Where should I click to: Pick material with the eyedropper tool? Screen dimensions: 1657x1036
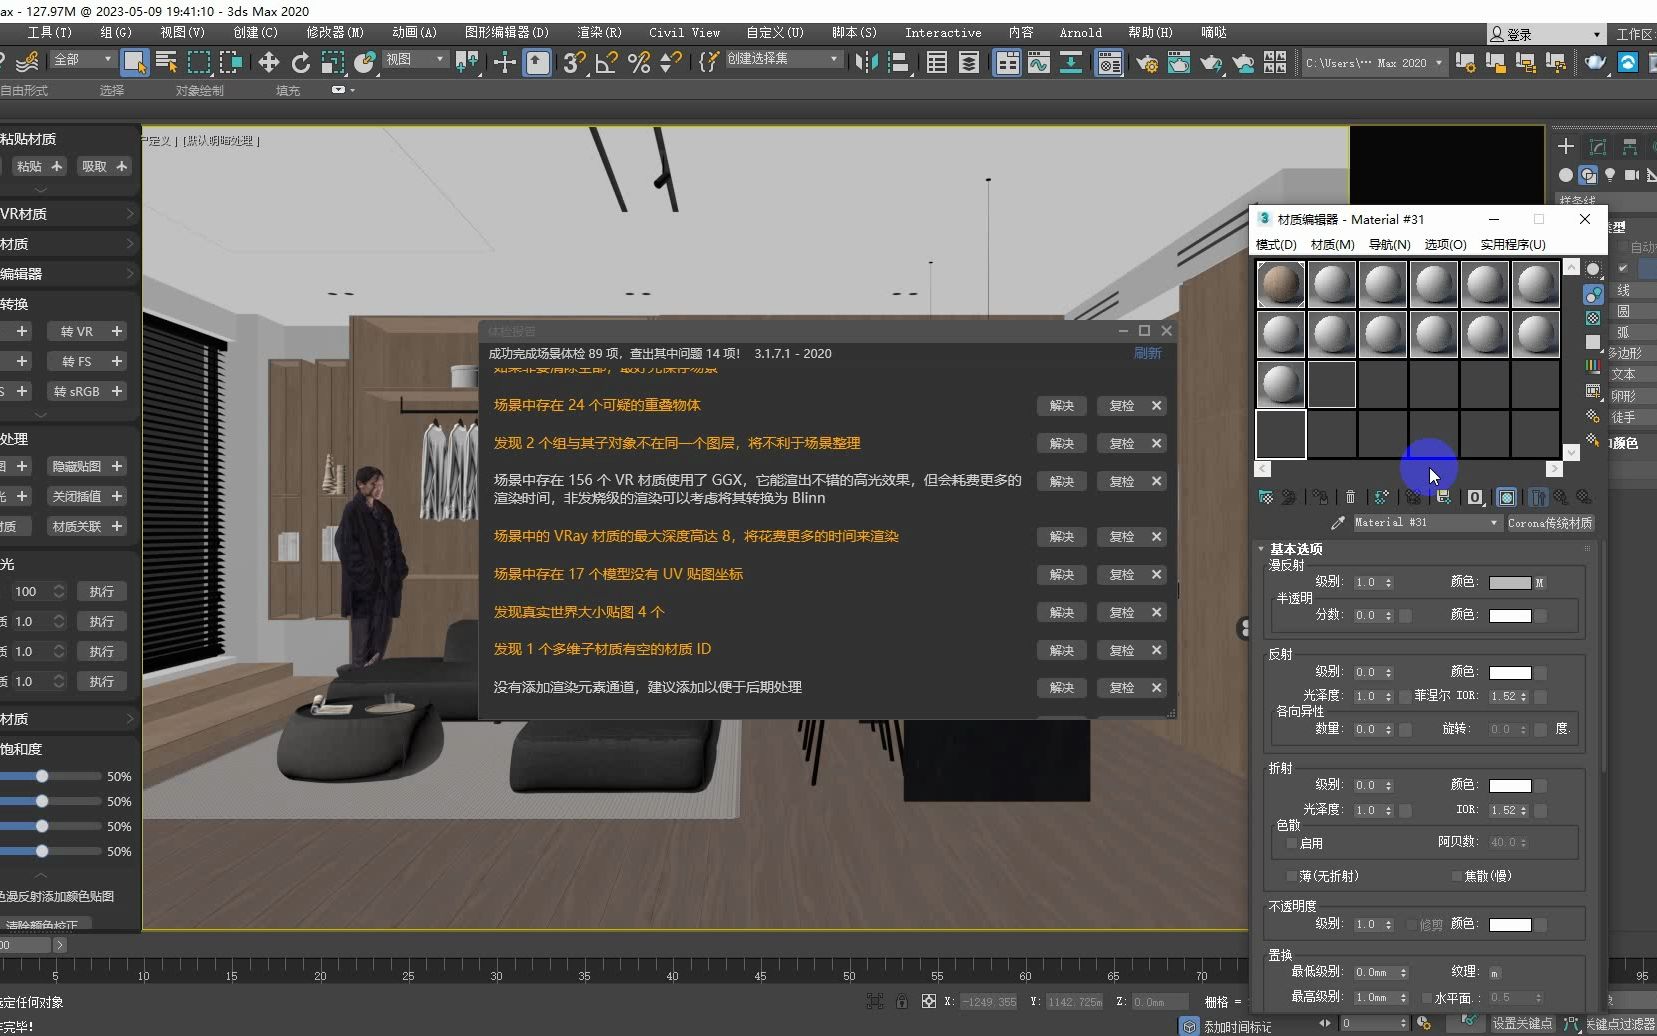point(1337,522)
